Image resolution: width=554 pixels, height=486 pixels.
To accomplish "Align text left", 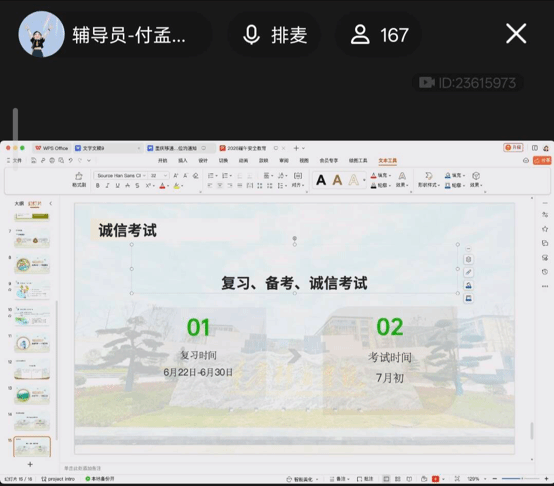I will [210, 185].
